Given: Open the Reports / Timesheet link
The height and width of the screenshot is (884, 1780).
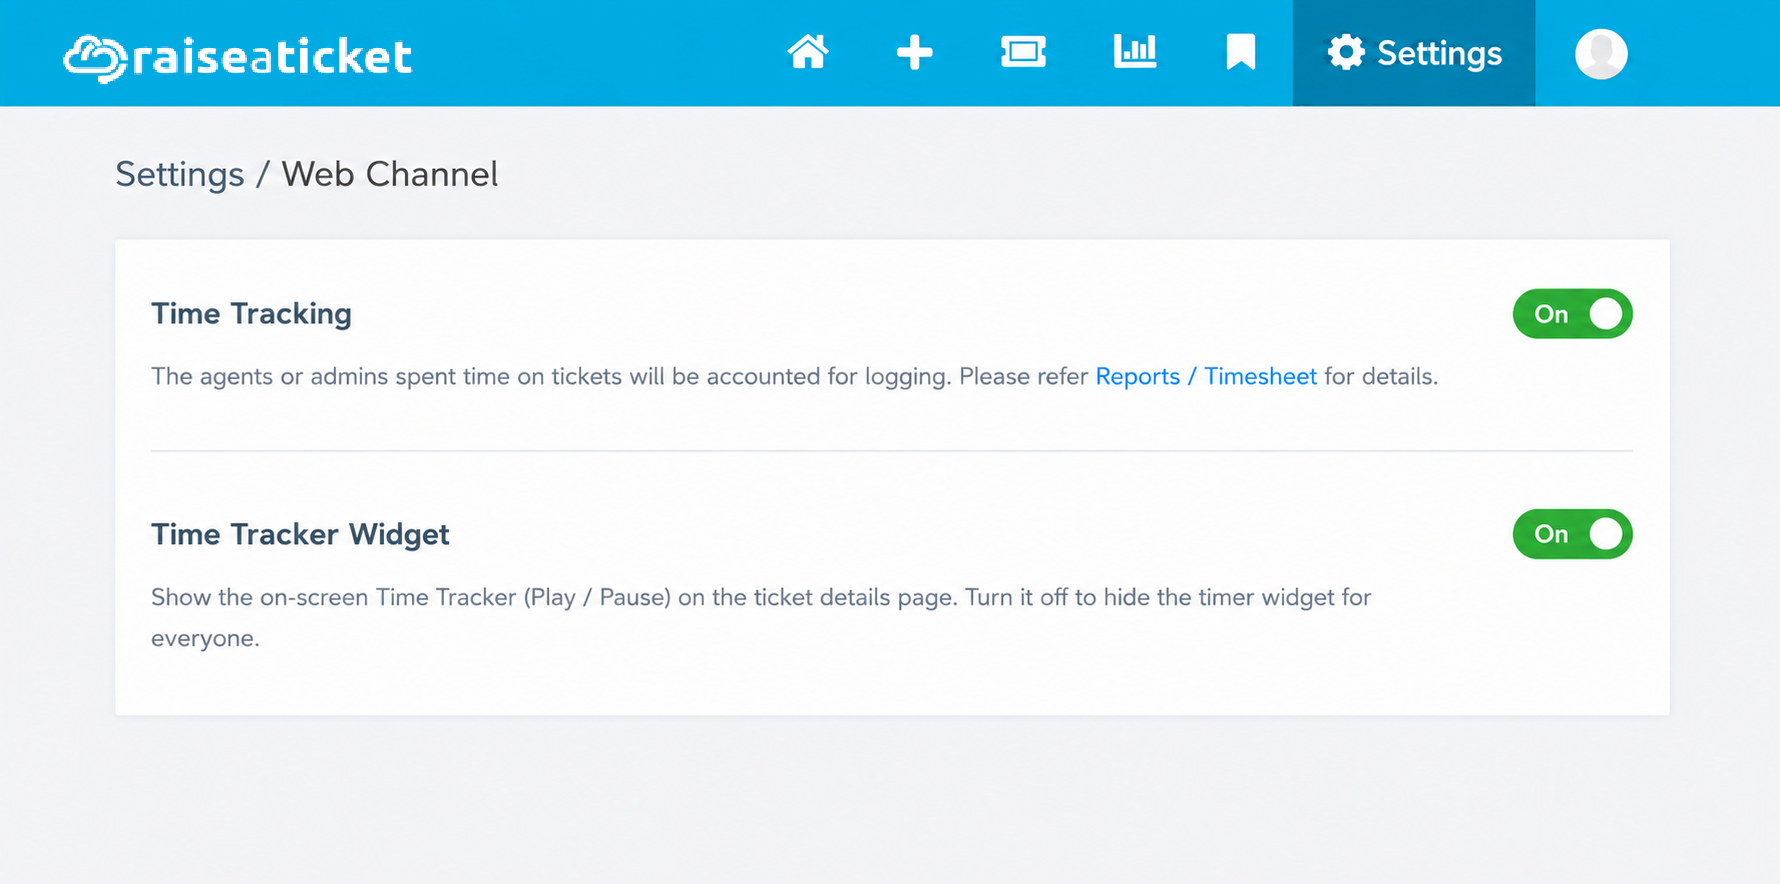Looking at the screenshot, I should click(x=1206, y=376).
